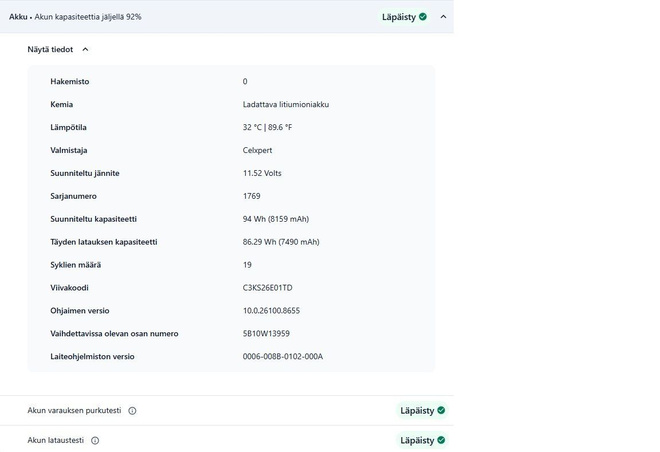660x452 pixels.
Task: Click the Sarjanumero value 1769
Action: [x=251, y=196]
